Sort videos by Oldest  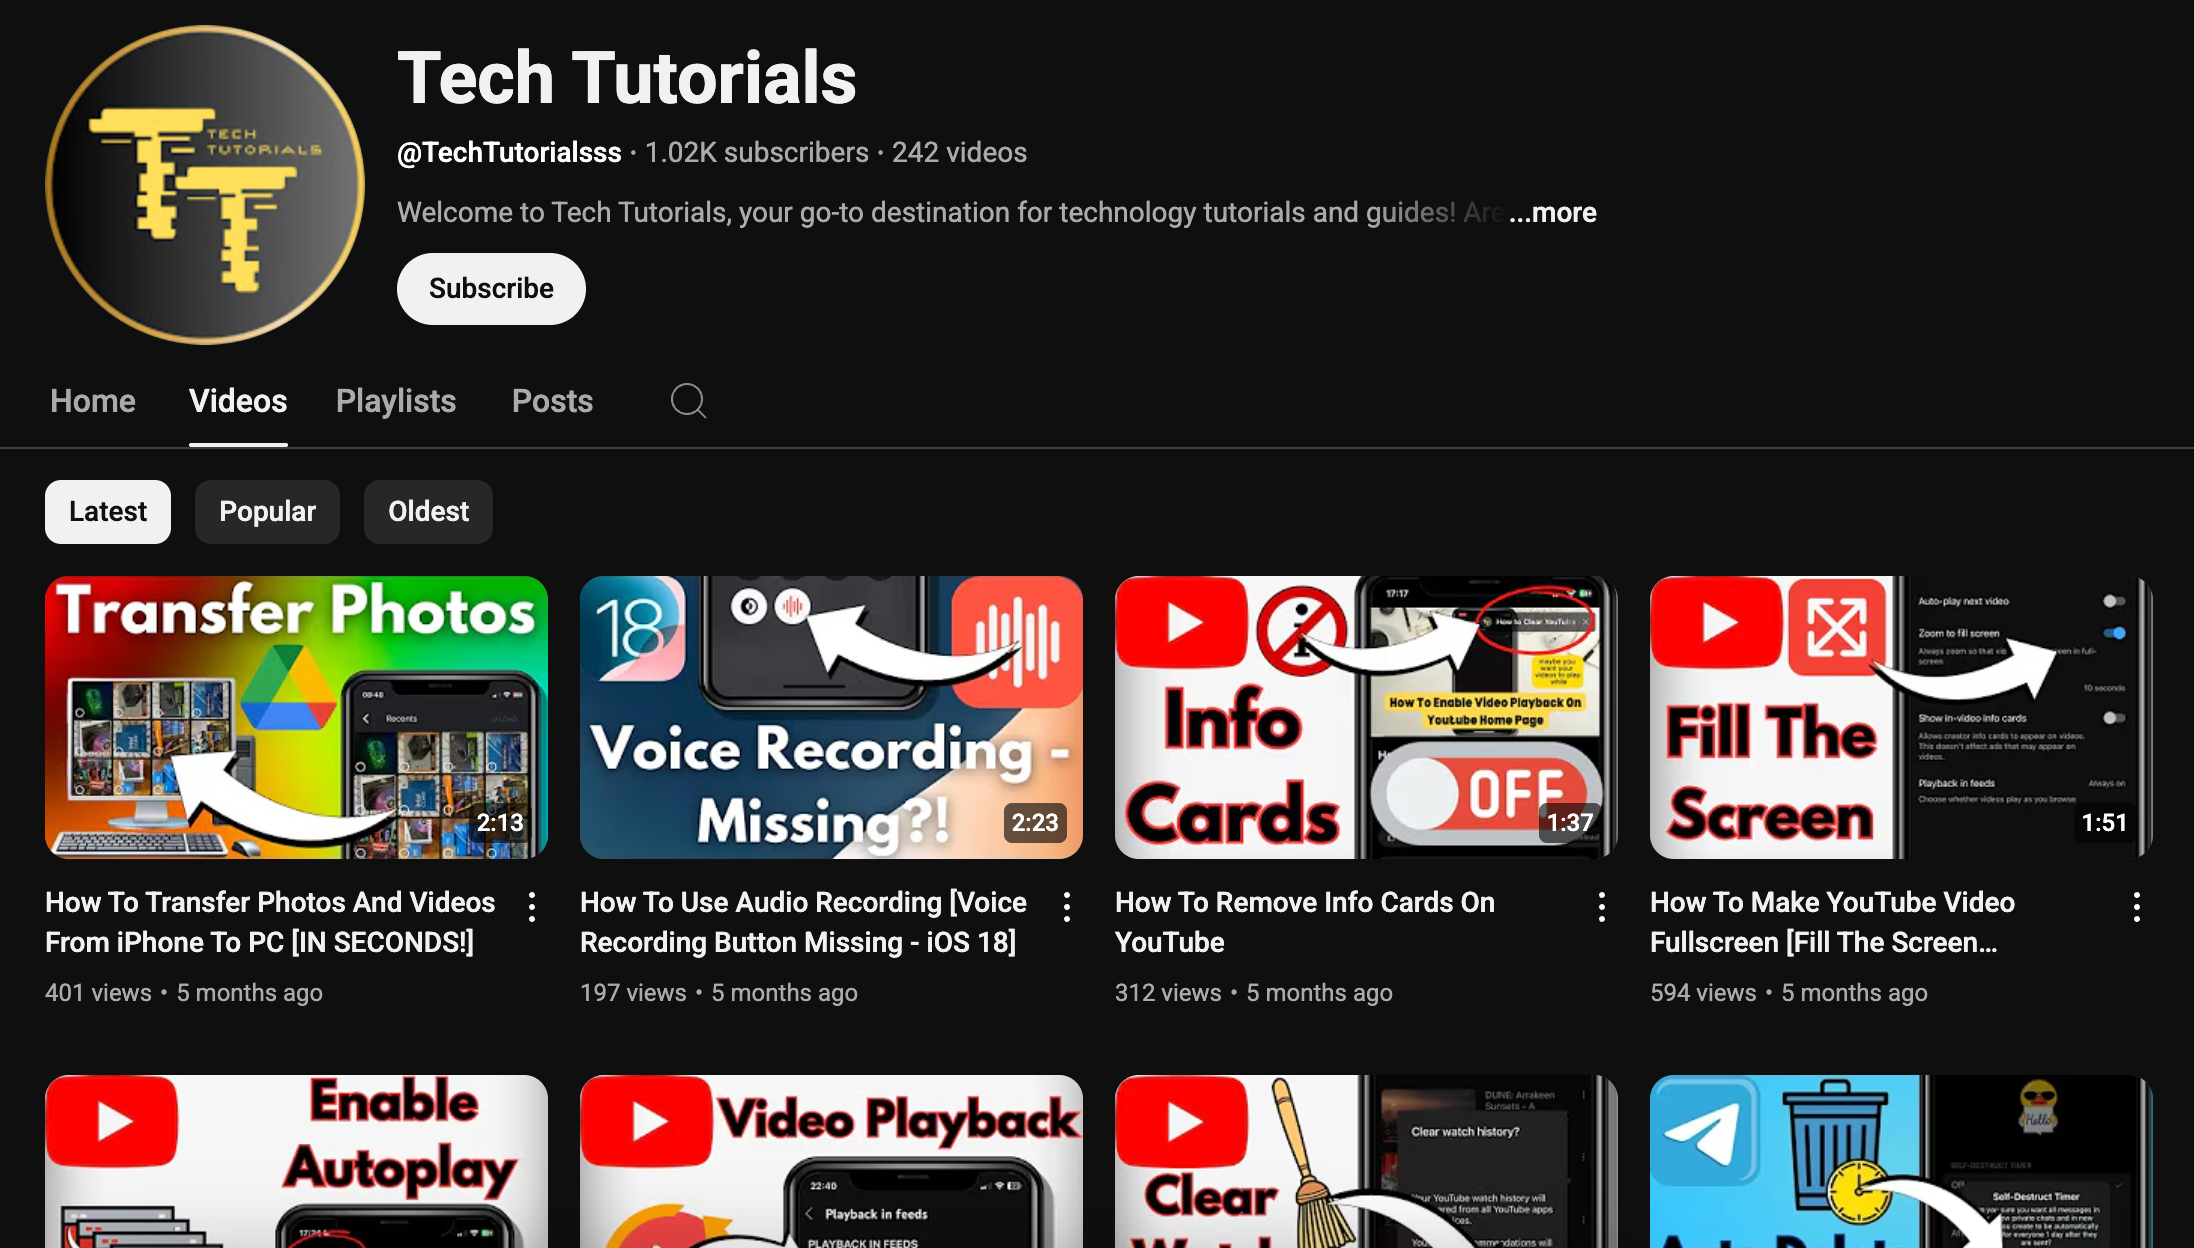tap(428, 512)
